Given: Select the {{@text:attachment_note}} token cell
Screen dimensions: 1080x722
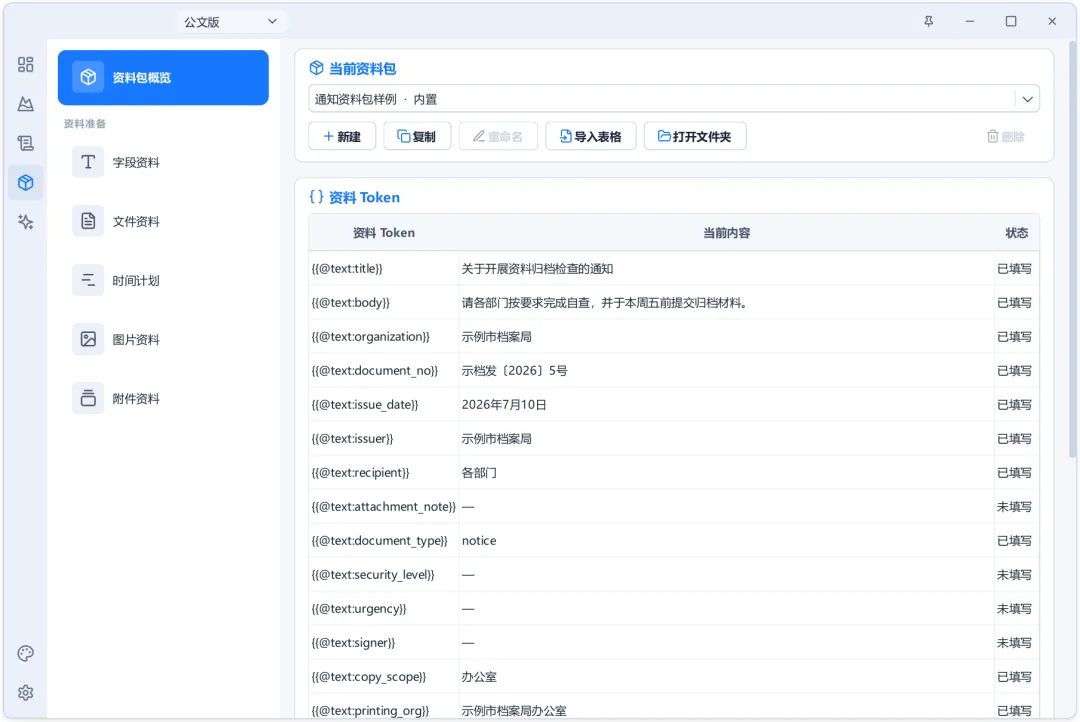Looking at the screenshot, I should (x=384, y=506).
